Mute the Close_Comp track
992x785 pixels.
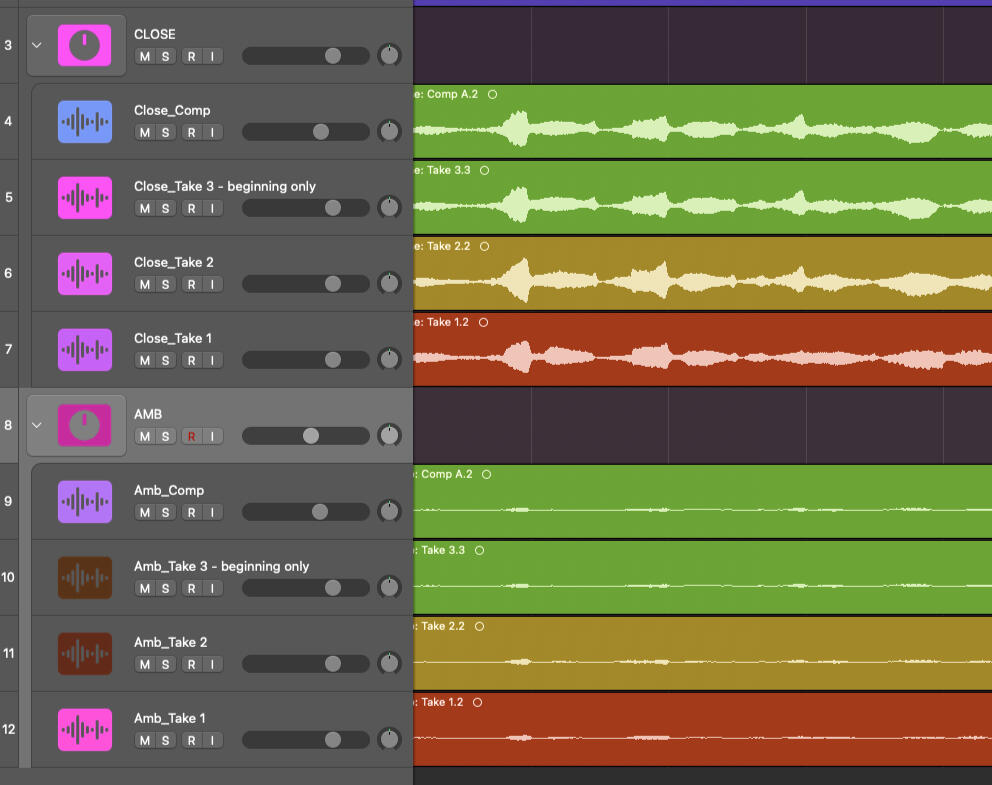pyautogui.click(x=145, y=132)
